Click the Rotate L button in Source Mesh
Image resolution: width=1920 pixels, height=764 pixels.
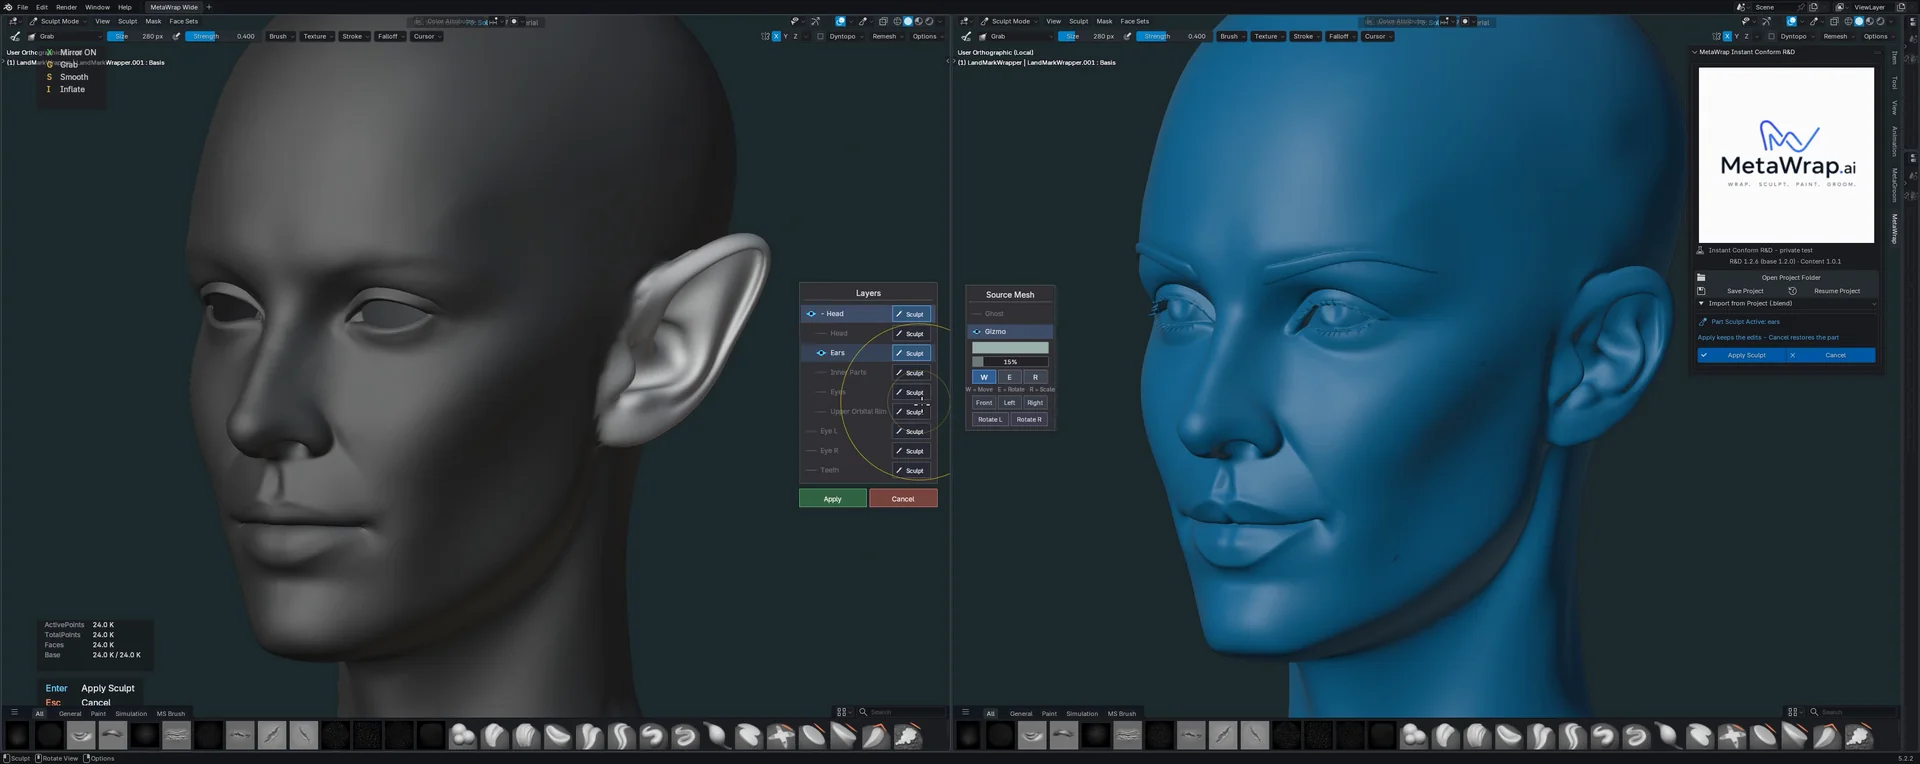point(989,420)
